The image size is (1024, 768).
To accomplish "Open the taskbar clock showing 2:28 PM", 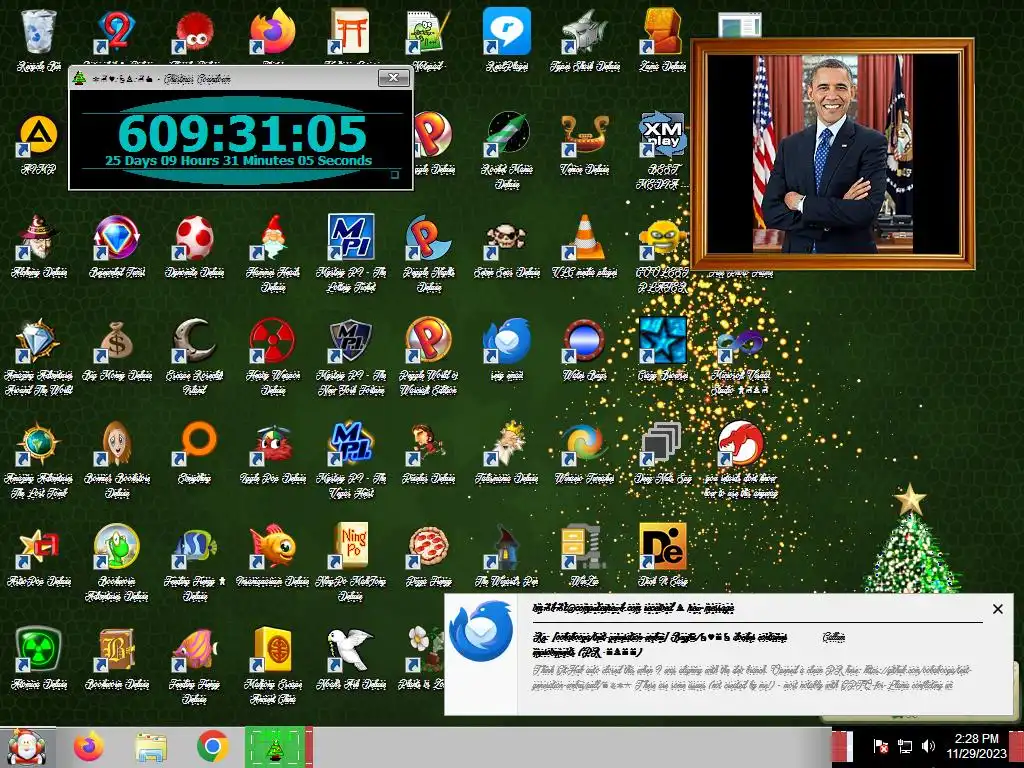I will click(x=976, y=746).
